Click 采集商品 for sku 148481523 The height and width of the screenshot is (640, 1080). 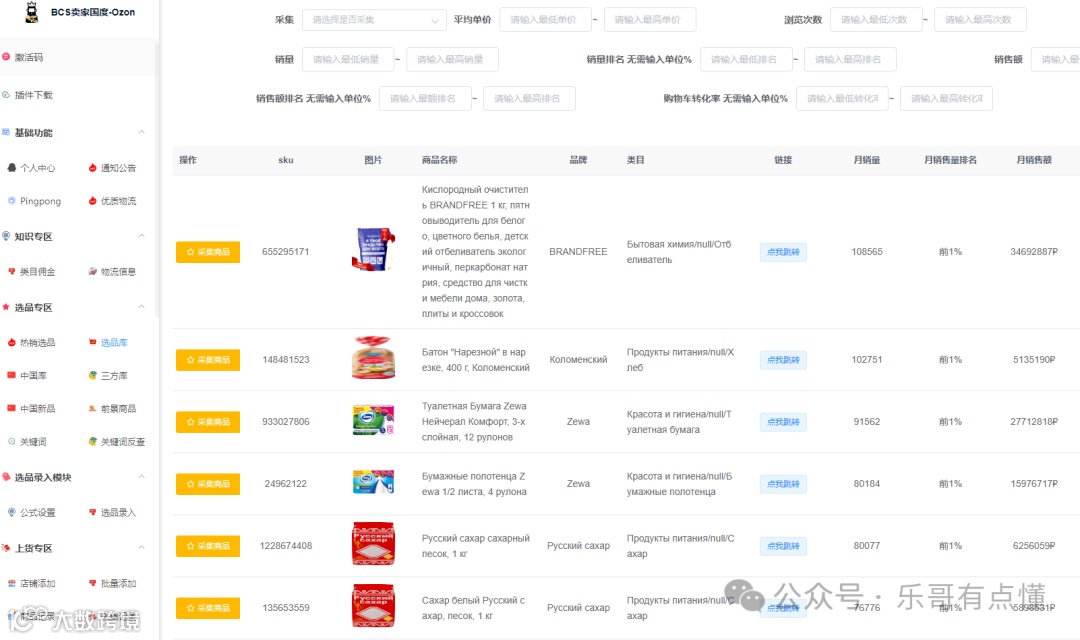tap(208, 360)
